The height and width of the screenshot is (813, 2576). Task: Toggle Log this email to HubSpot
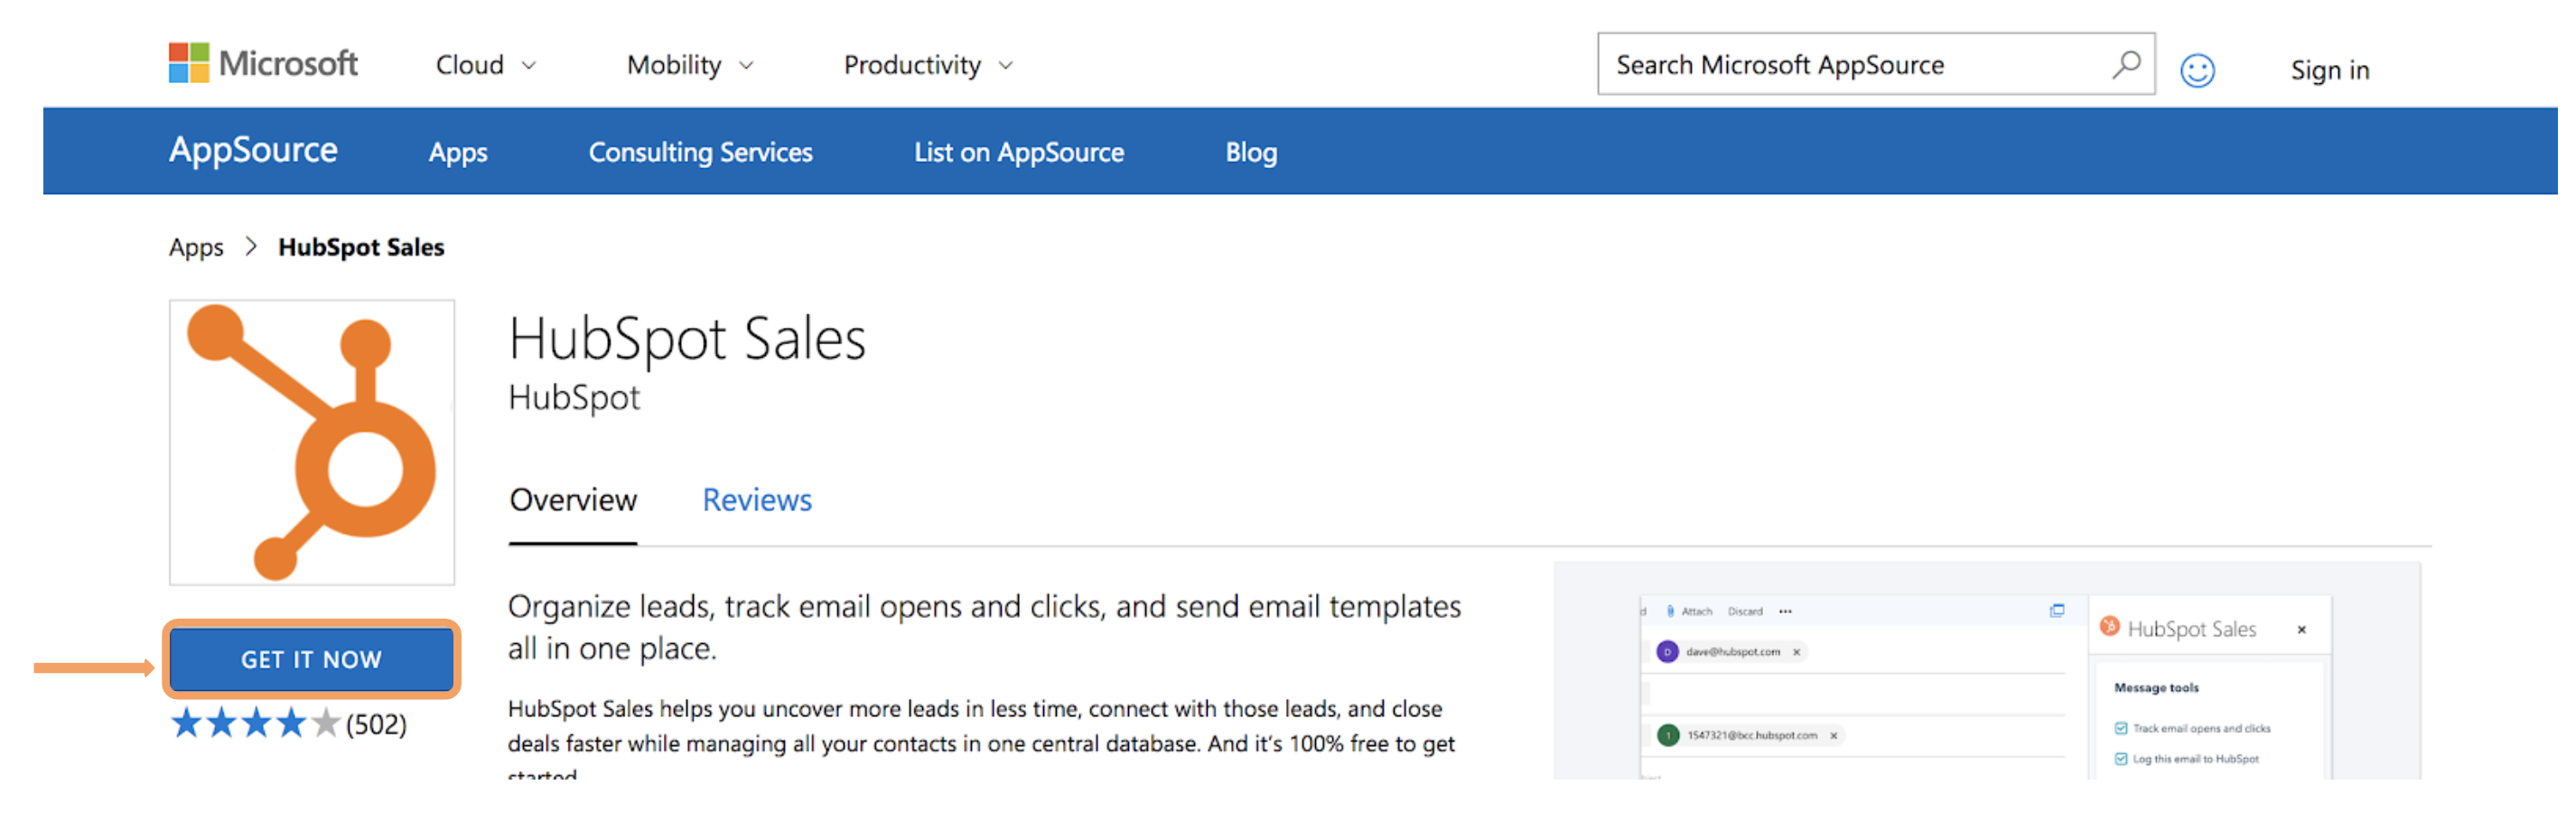(x=2120, y=759)
